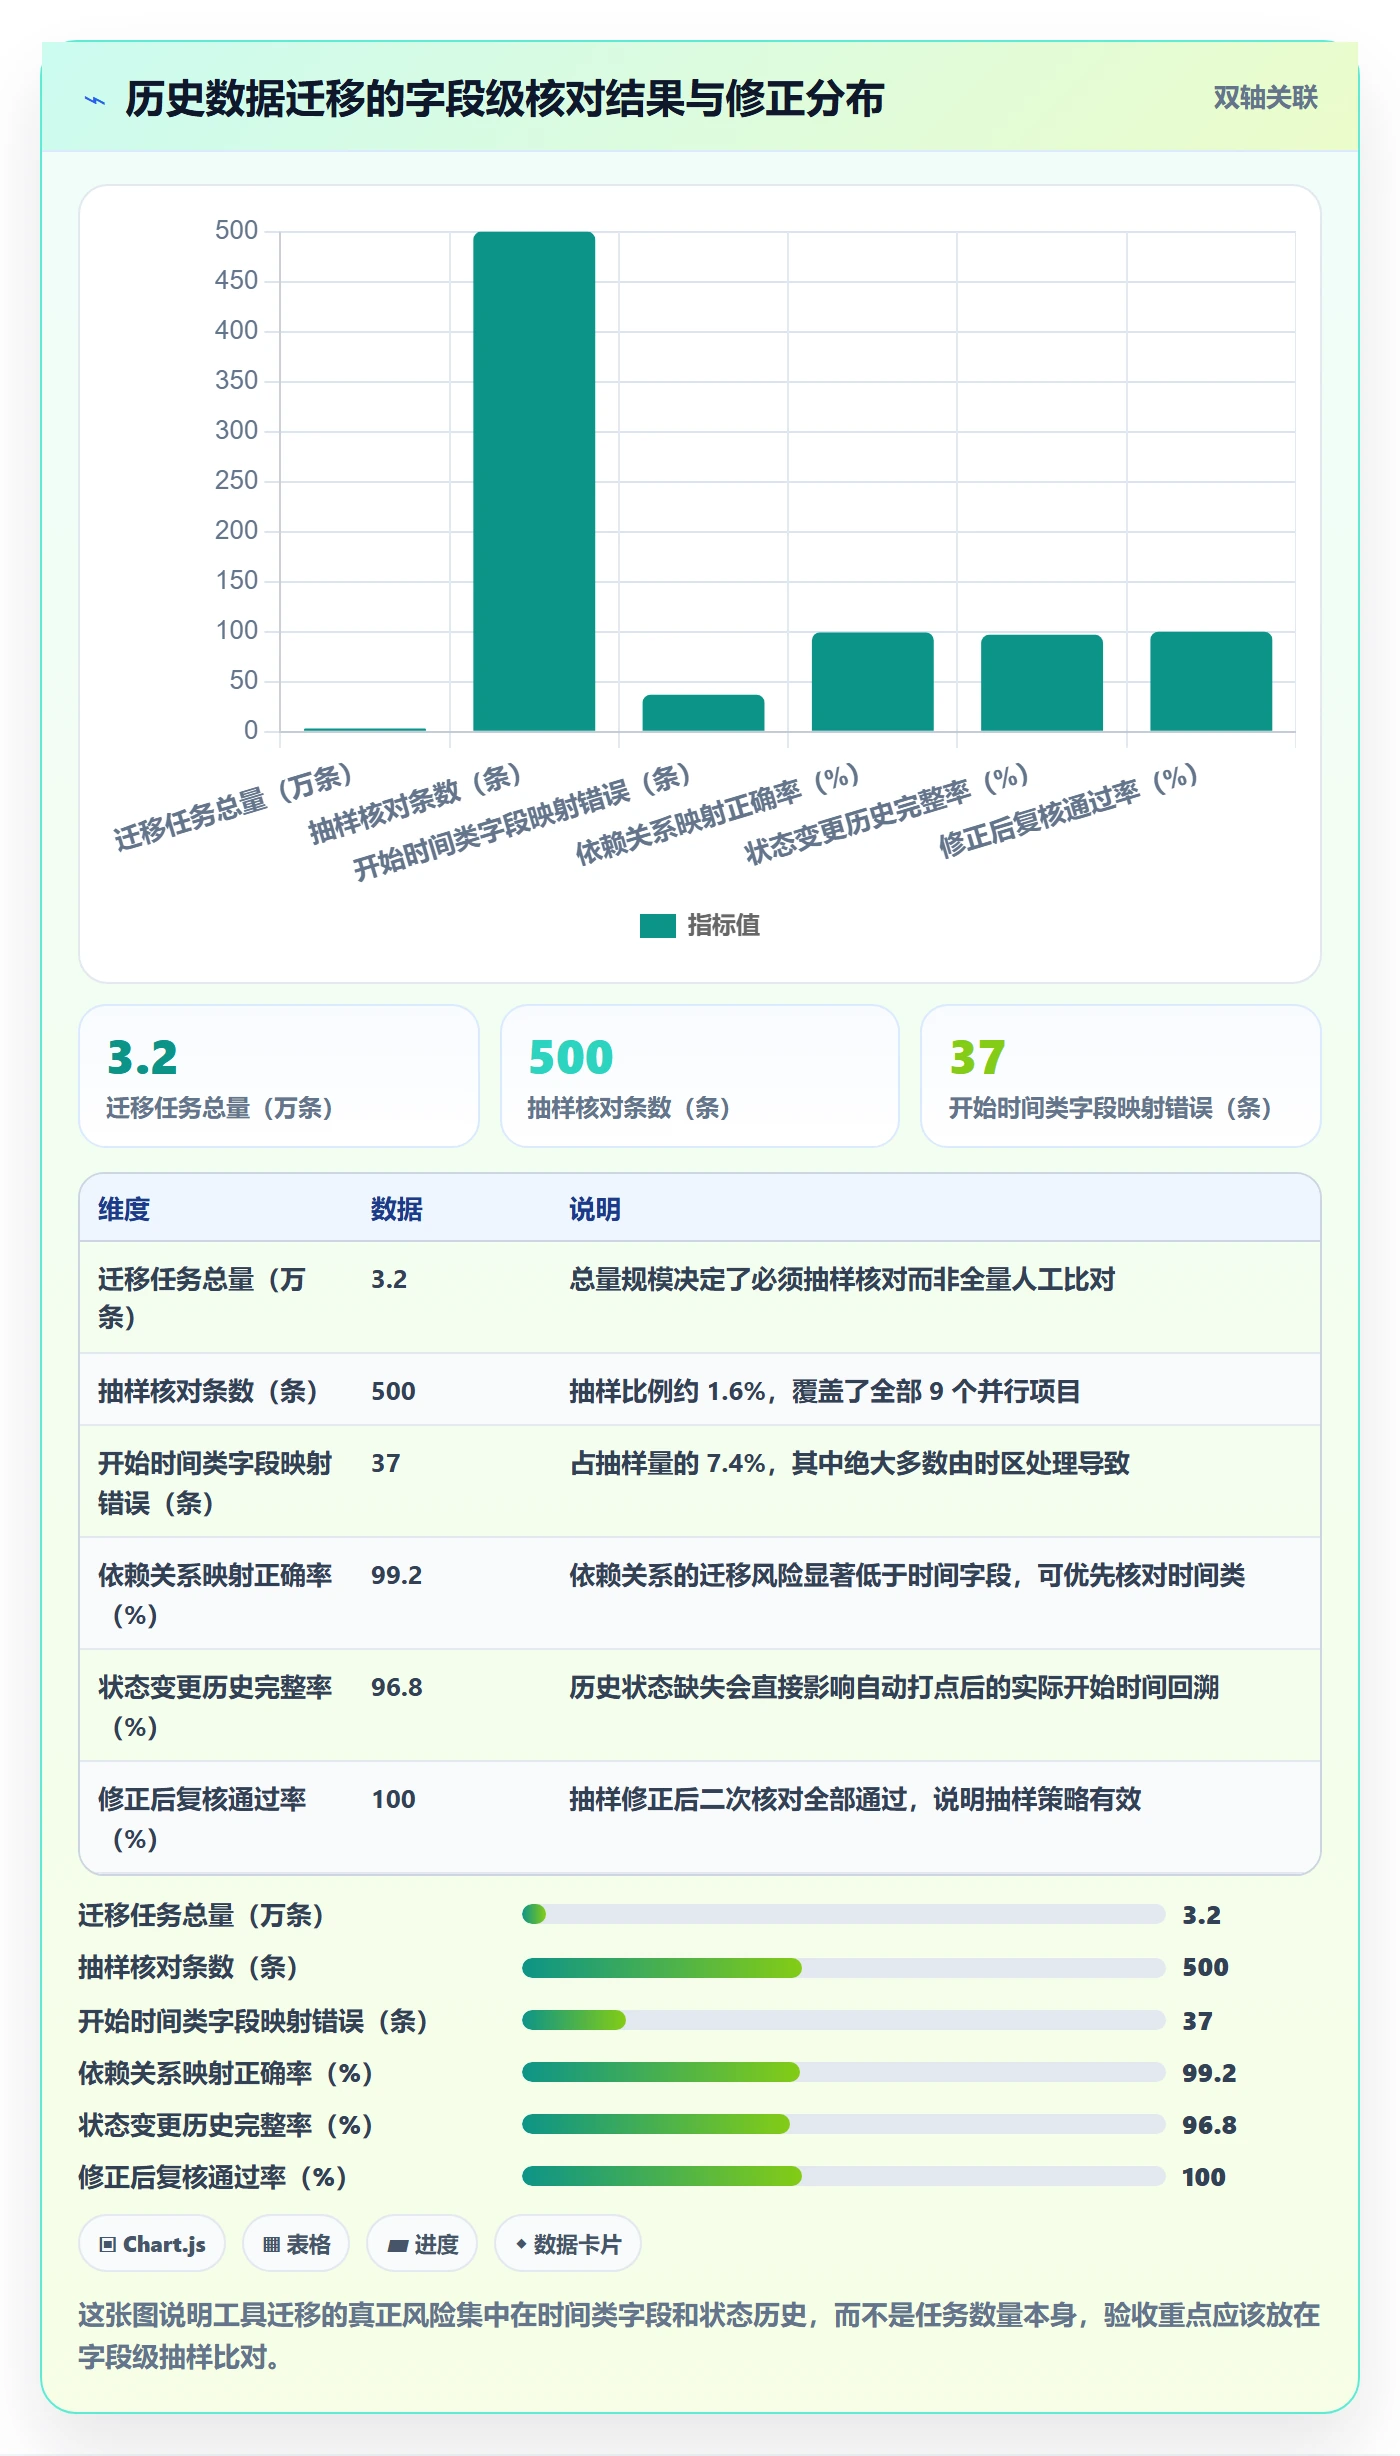The image size is (1400, 2456).
Task: Click the 99.2 value in the table
Action: tap(397, 1575)
